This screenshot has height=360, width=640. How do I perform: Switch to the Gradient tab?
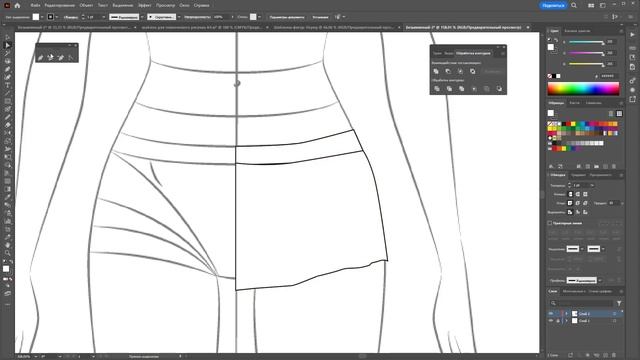point(578,175)
